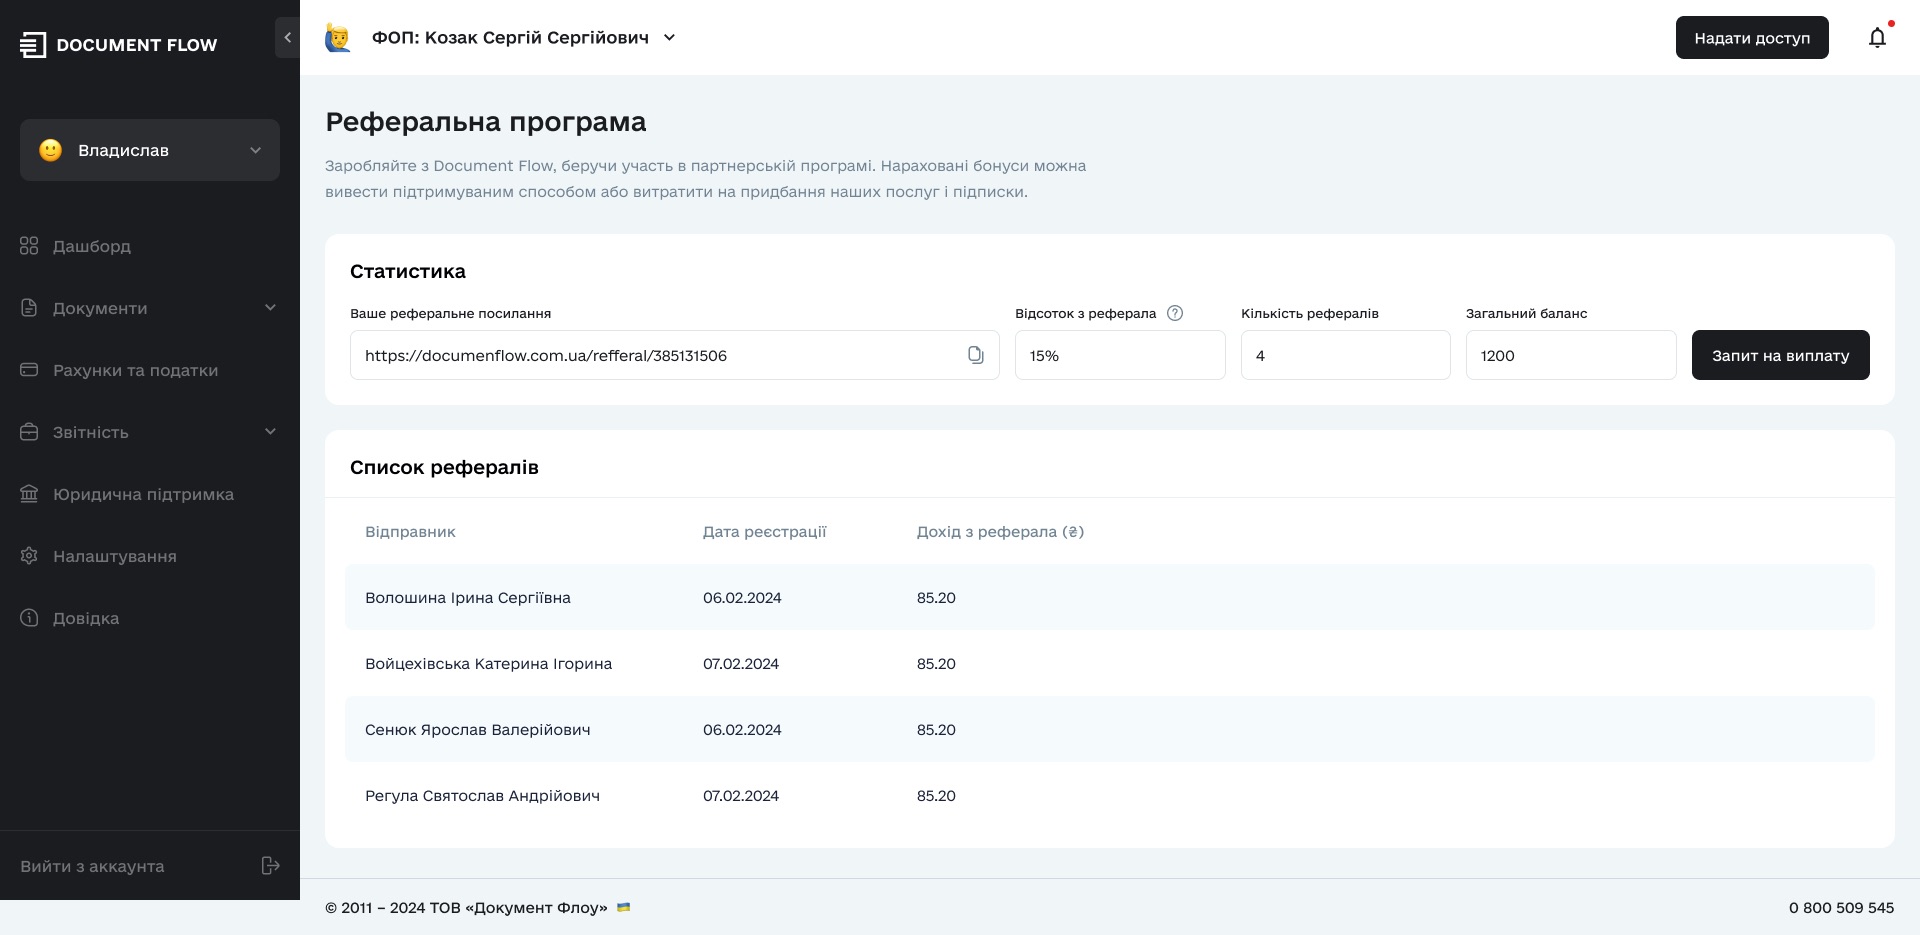The width and height of the screenshot is (1920, 935).
Task: Copy the referral link with the copy icon
Action: click(x=975, y=355)
